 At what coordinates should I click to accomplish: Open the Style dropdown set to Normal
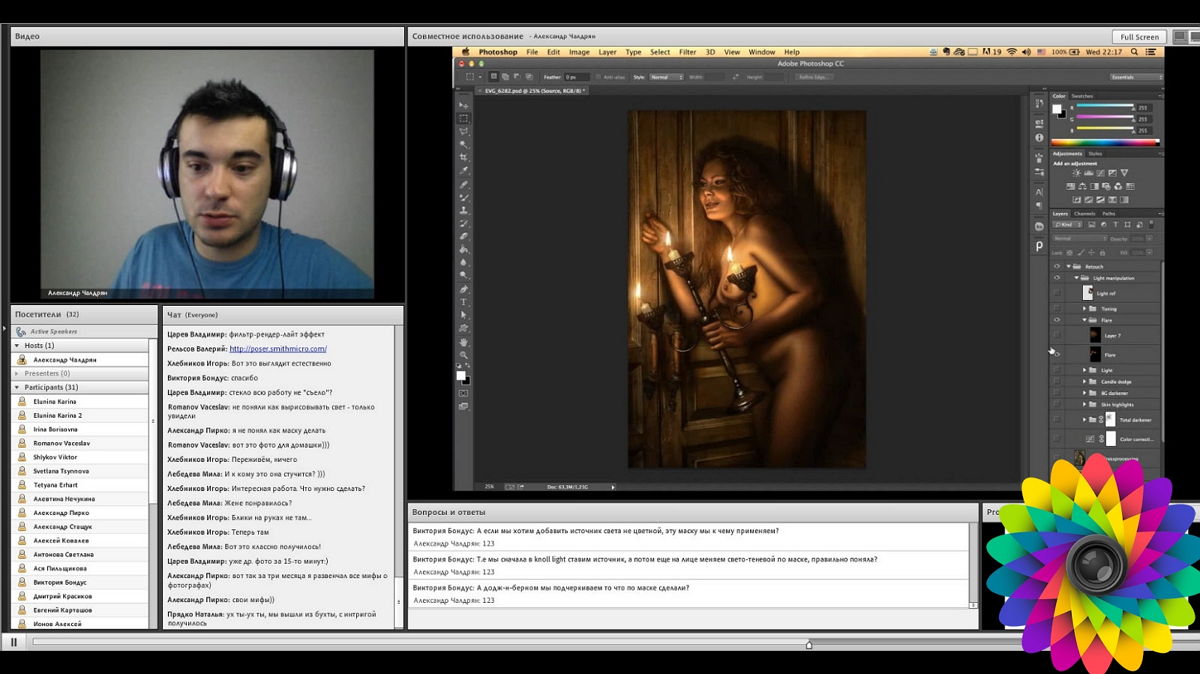tap(666, 77)
